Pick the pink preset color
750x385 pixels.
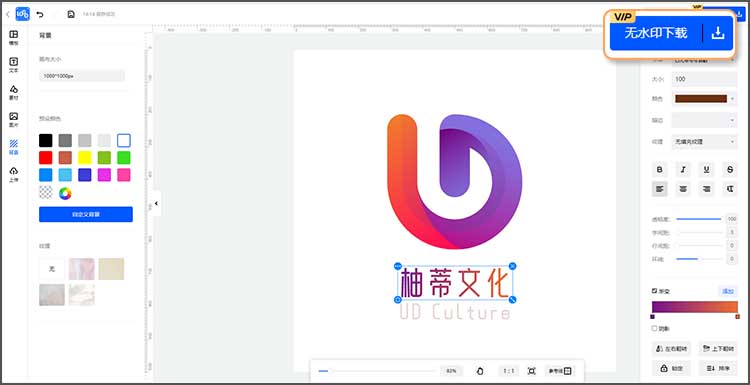point(124,175)
